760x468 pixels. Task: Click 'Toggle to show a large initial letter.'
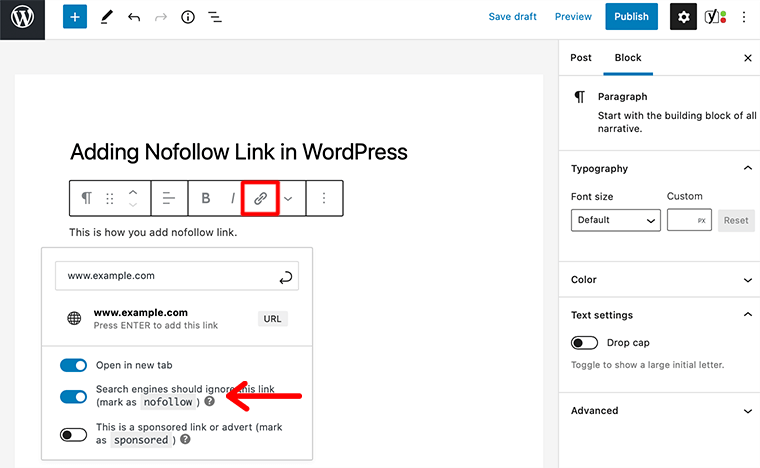(647, 365)
